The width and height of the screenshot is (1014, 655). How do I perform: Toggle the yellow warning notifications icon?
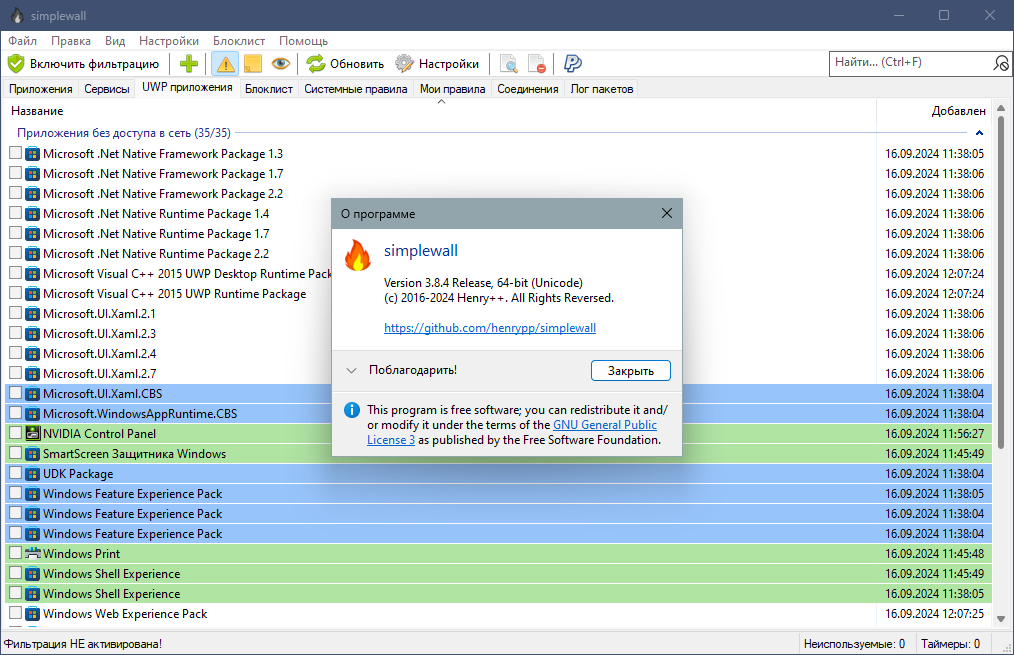pyautogui.click(x=225, y=63)
